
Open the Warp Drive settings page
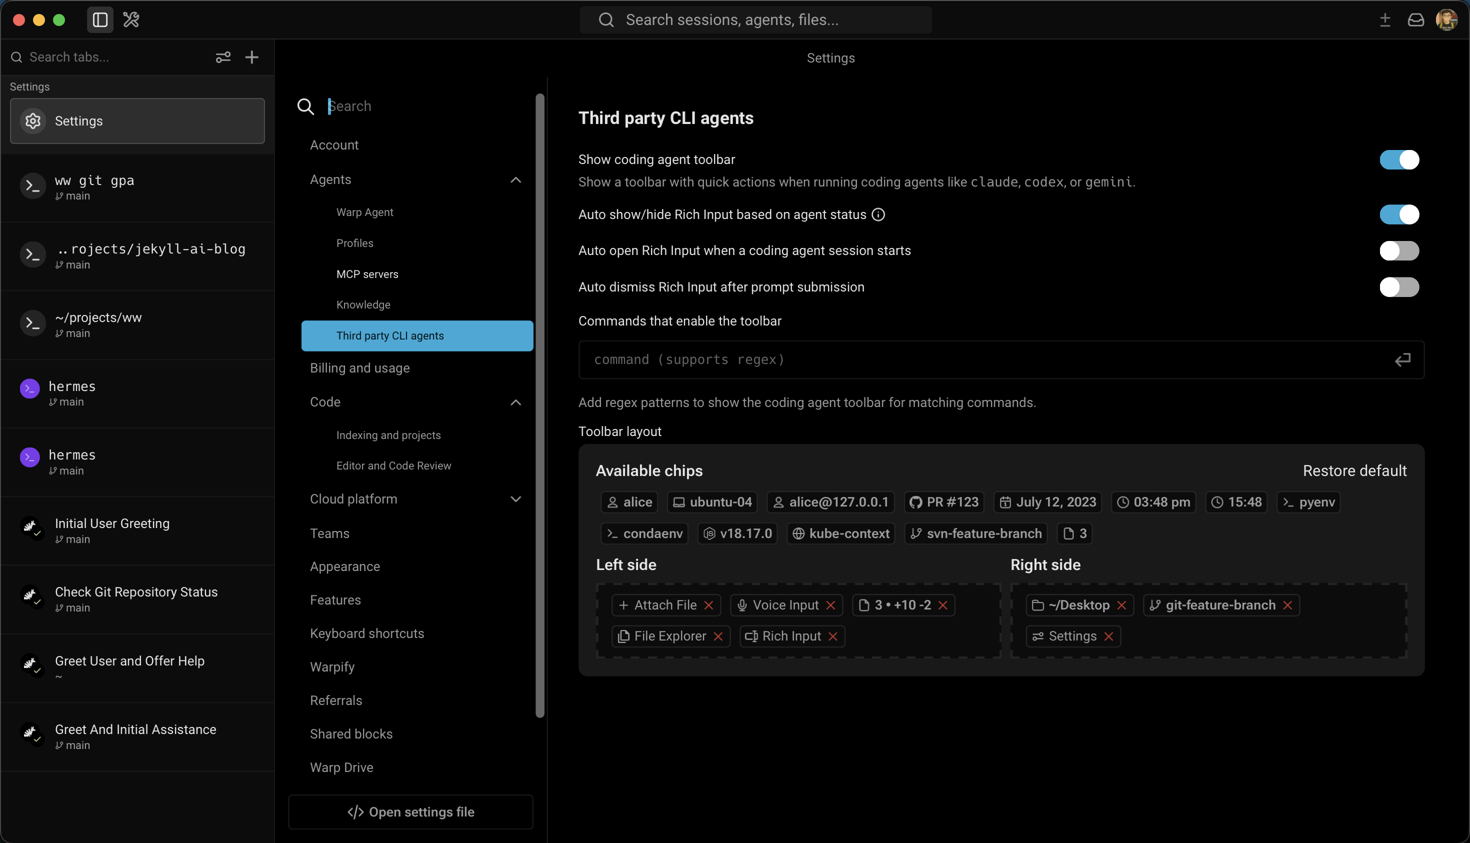click(341, 768)
